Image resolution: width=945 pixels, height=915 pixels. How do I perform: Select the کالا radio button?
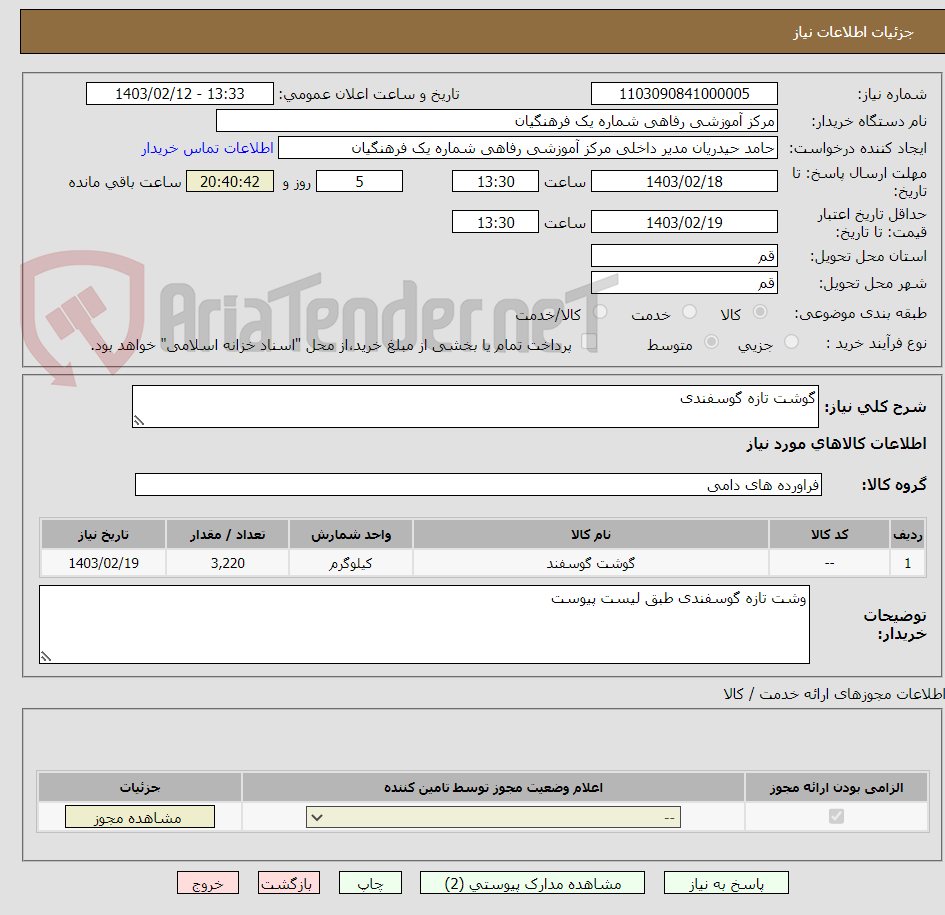point(760,312)
